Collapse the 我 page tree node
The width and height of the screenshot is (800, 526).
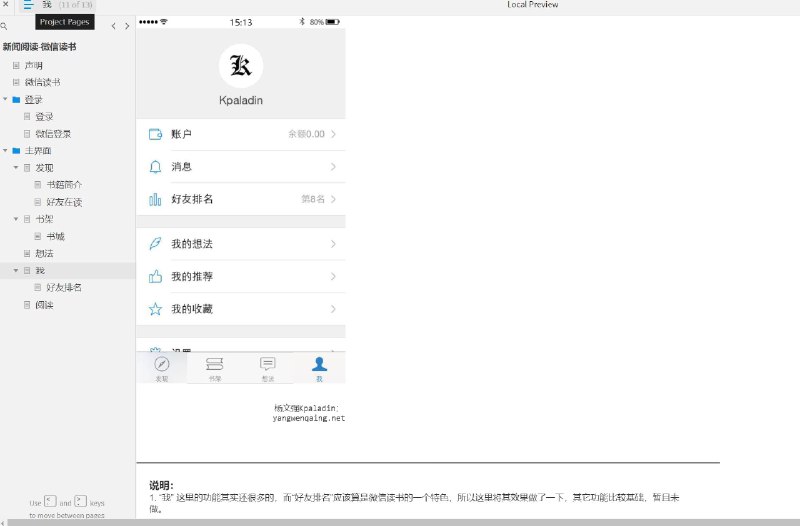(x=16, y=270)
